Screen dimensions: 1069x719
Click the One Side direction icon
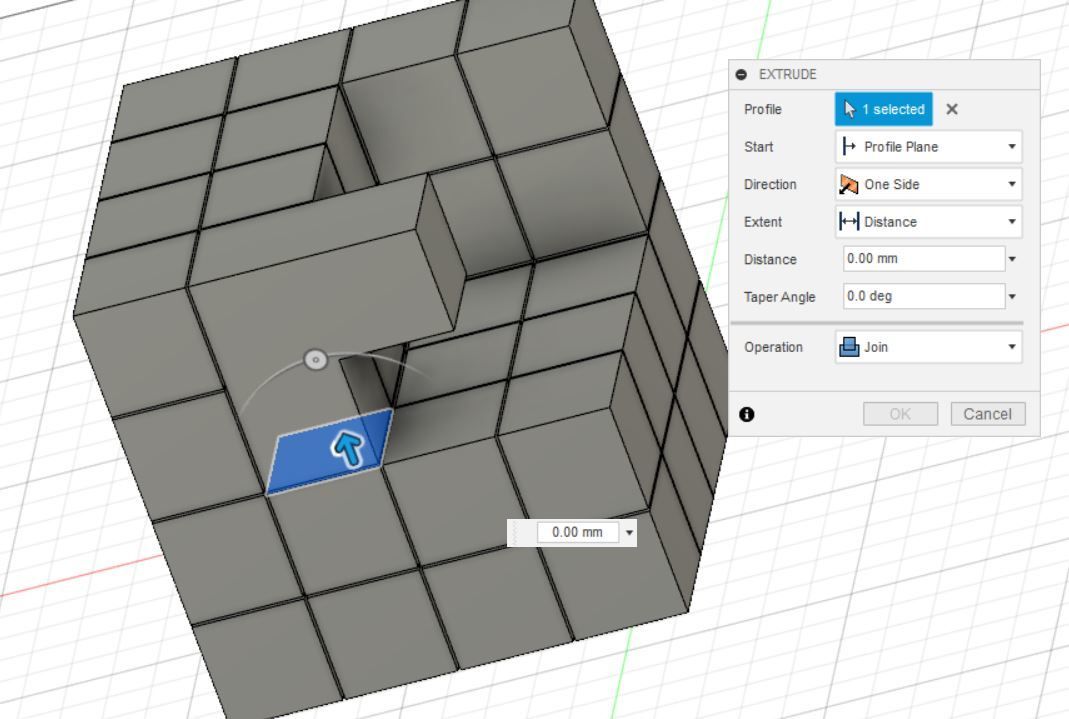(851, 184)
